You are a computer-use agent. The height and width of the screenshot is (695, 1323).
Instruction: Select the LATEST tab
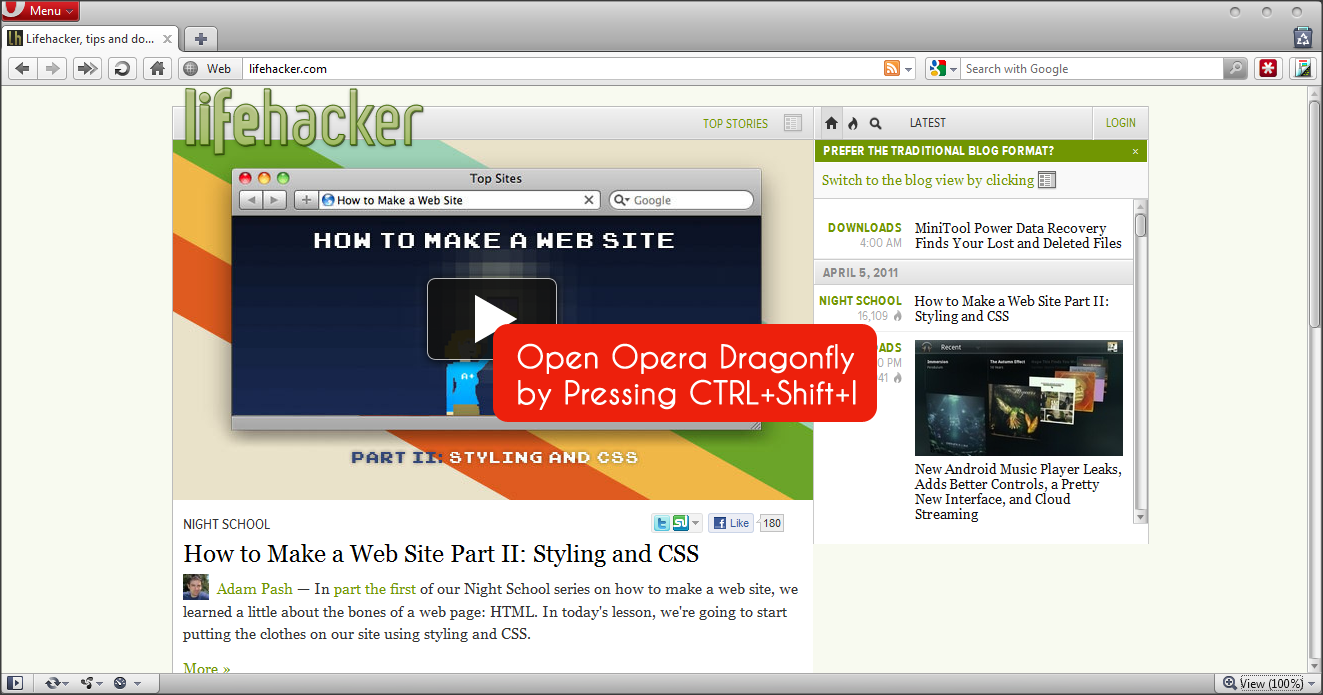click(927, 123)
